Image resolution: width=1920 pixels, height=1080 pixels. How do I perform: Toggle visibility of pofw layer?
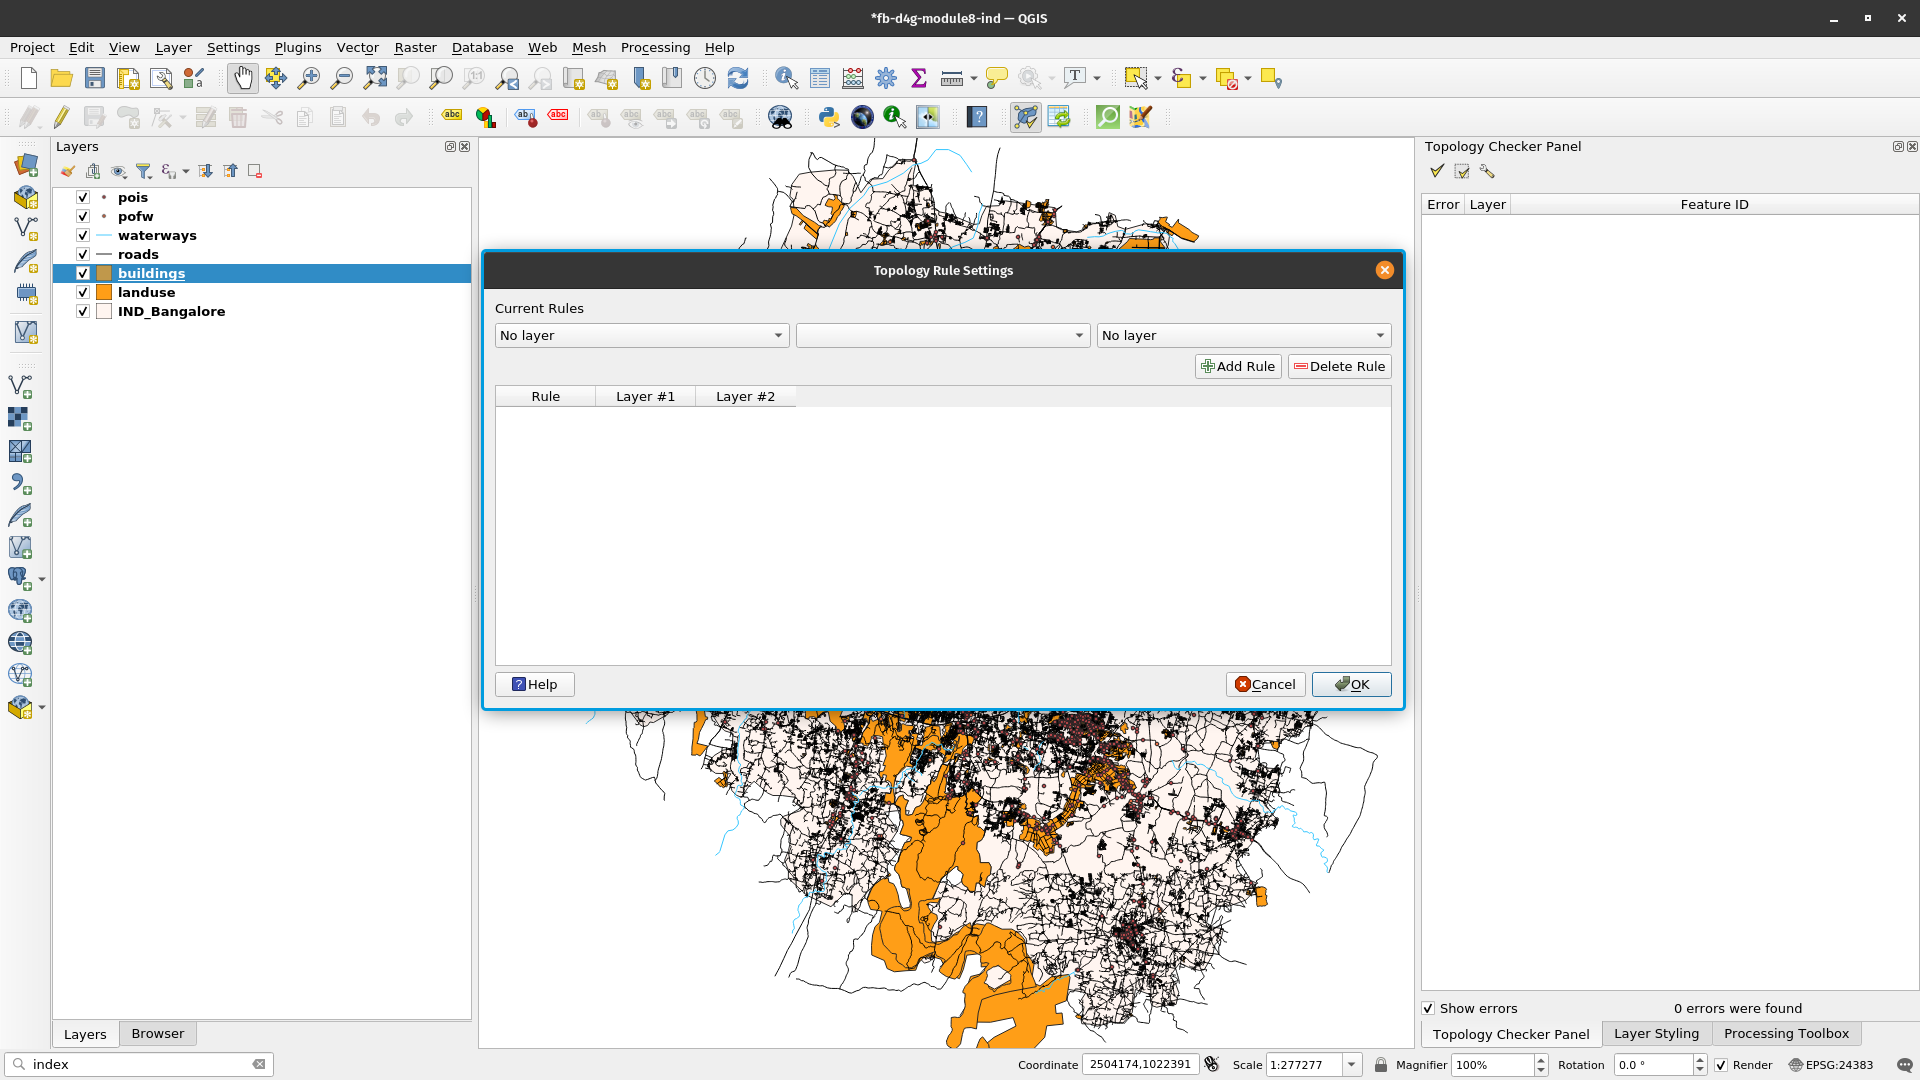tap(83, 216)
